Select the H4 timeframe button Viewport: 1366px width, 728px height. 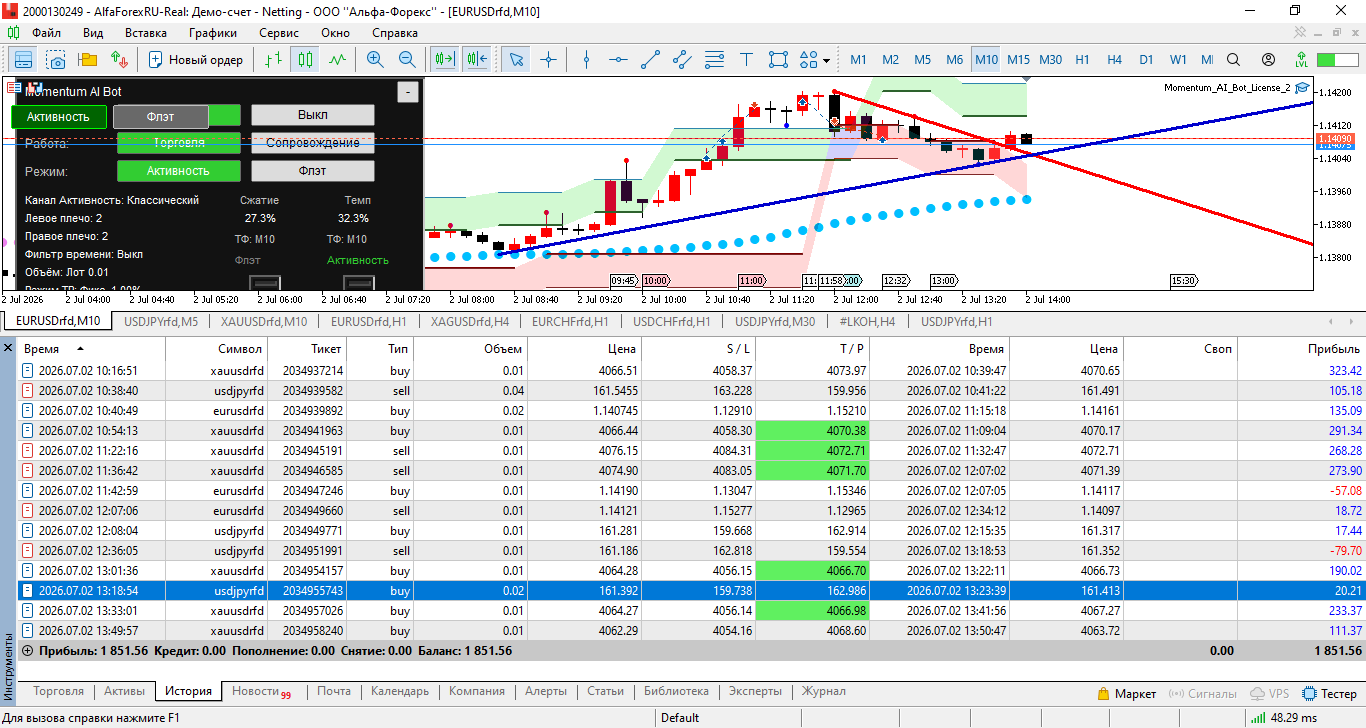click(1114, 60)
